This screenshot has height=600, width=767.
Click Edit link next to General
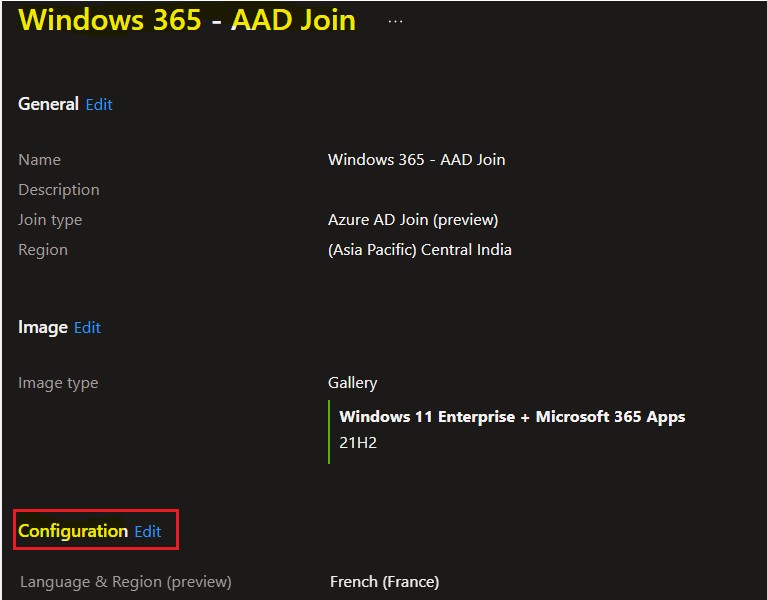(99, 105)
